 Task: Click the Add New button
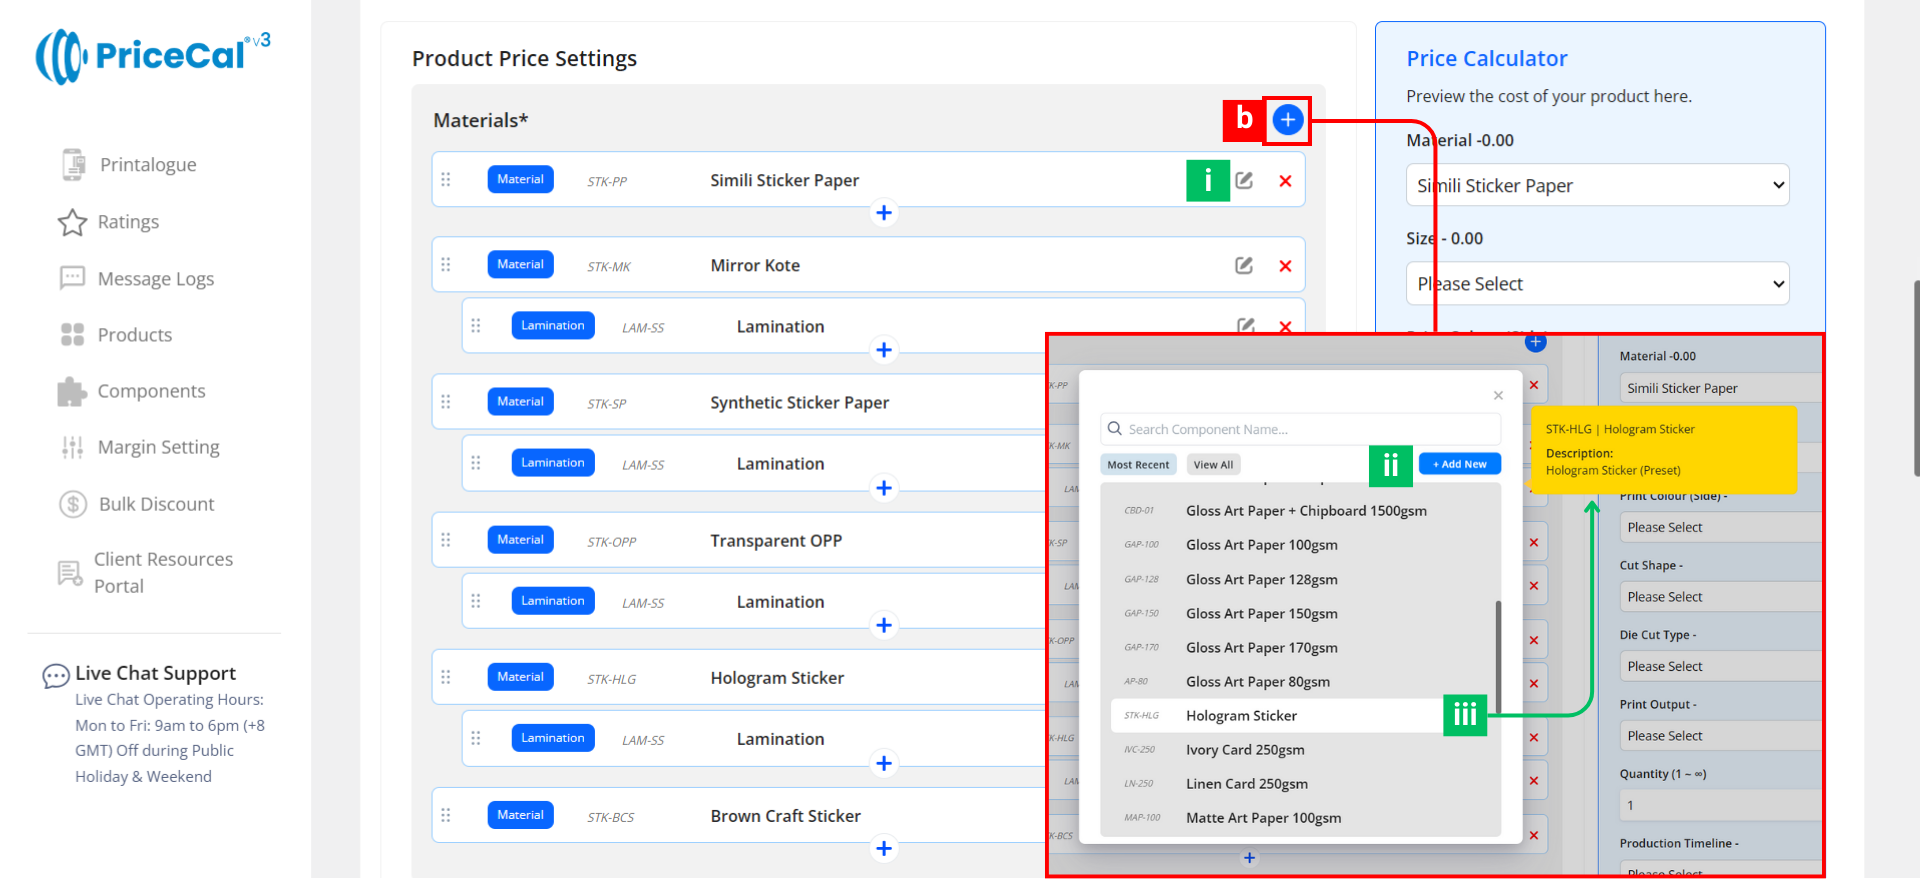click(1459, 464)
